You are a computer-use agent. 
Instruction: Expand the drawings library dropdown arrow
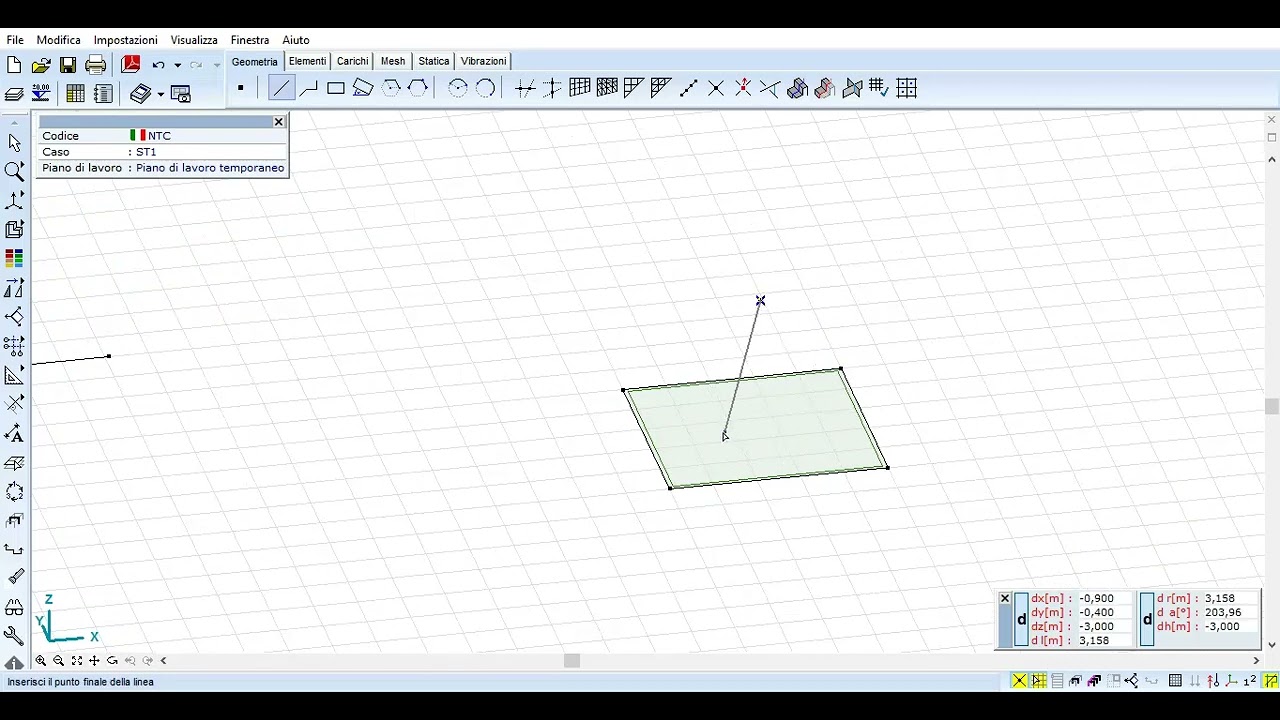pyautogui.click(x=160, y=95)
